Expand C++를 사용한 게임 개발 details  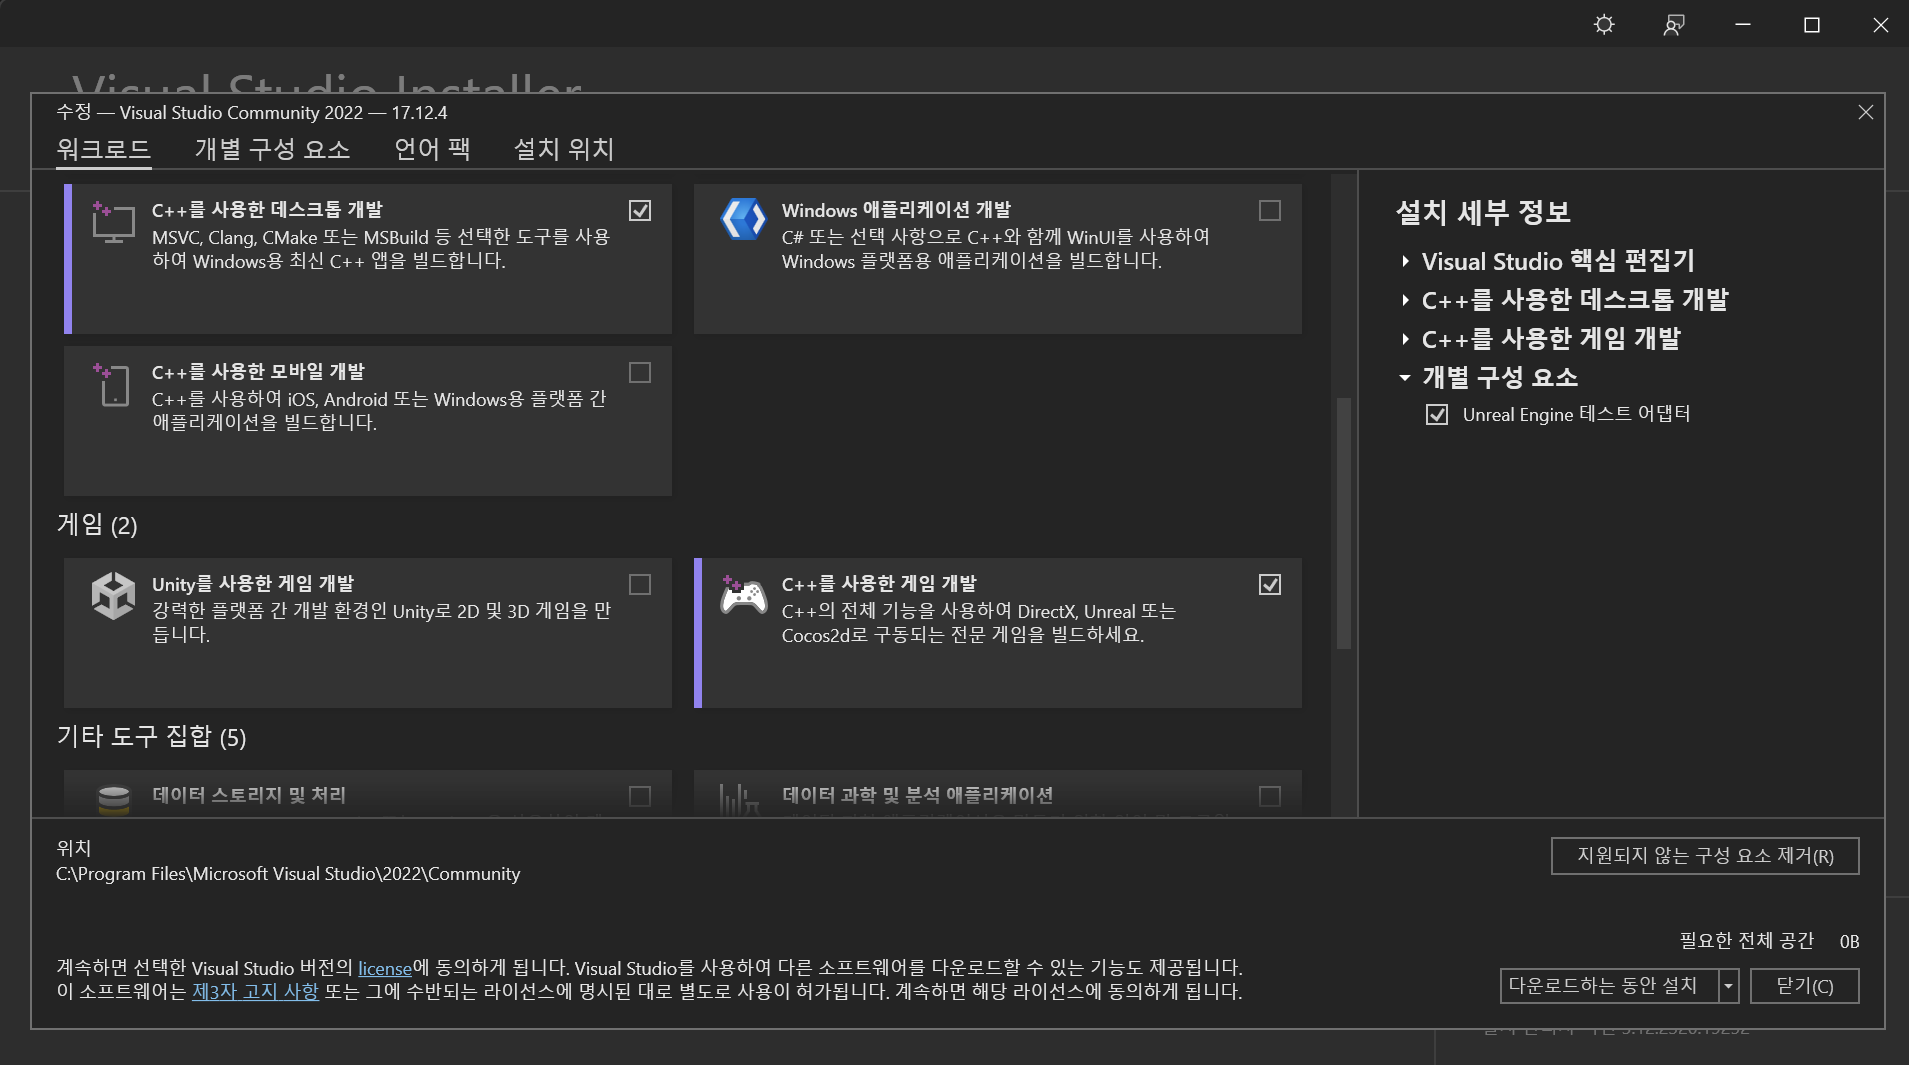1405,339
